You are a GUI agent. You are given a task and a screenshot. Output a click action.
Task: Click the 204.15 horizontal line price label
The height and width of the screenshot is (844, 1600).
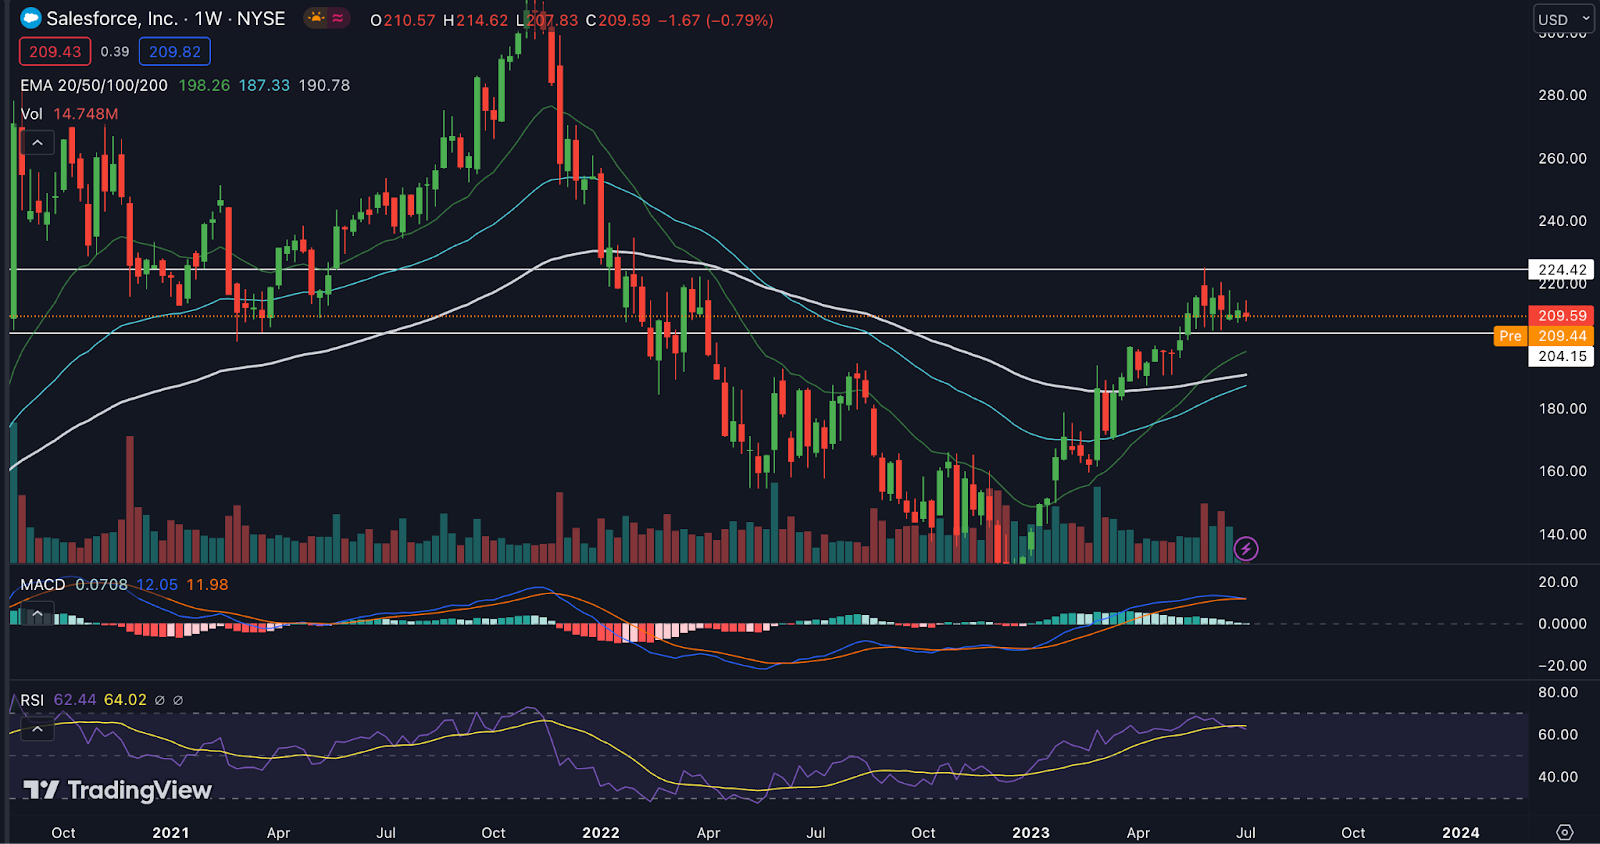click(1562, 356)
